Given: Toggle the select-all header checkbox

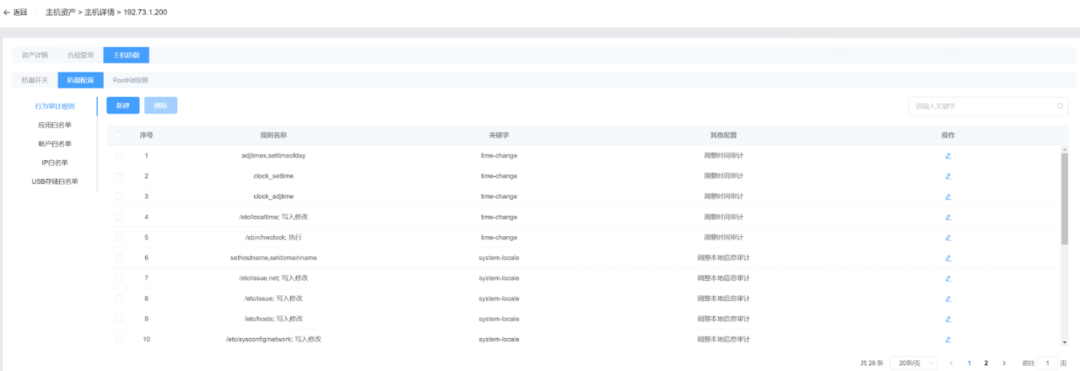Looking at the screenshot, I should [119, 135].
